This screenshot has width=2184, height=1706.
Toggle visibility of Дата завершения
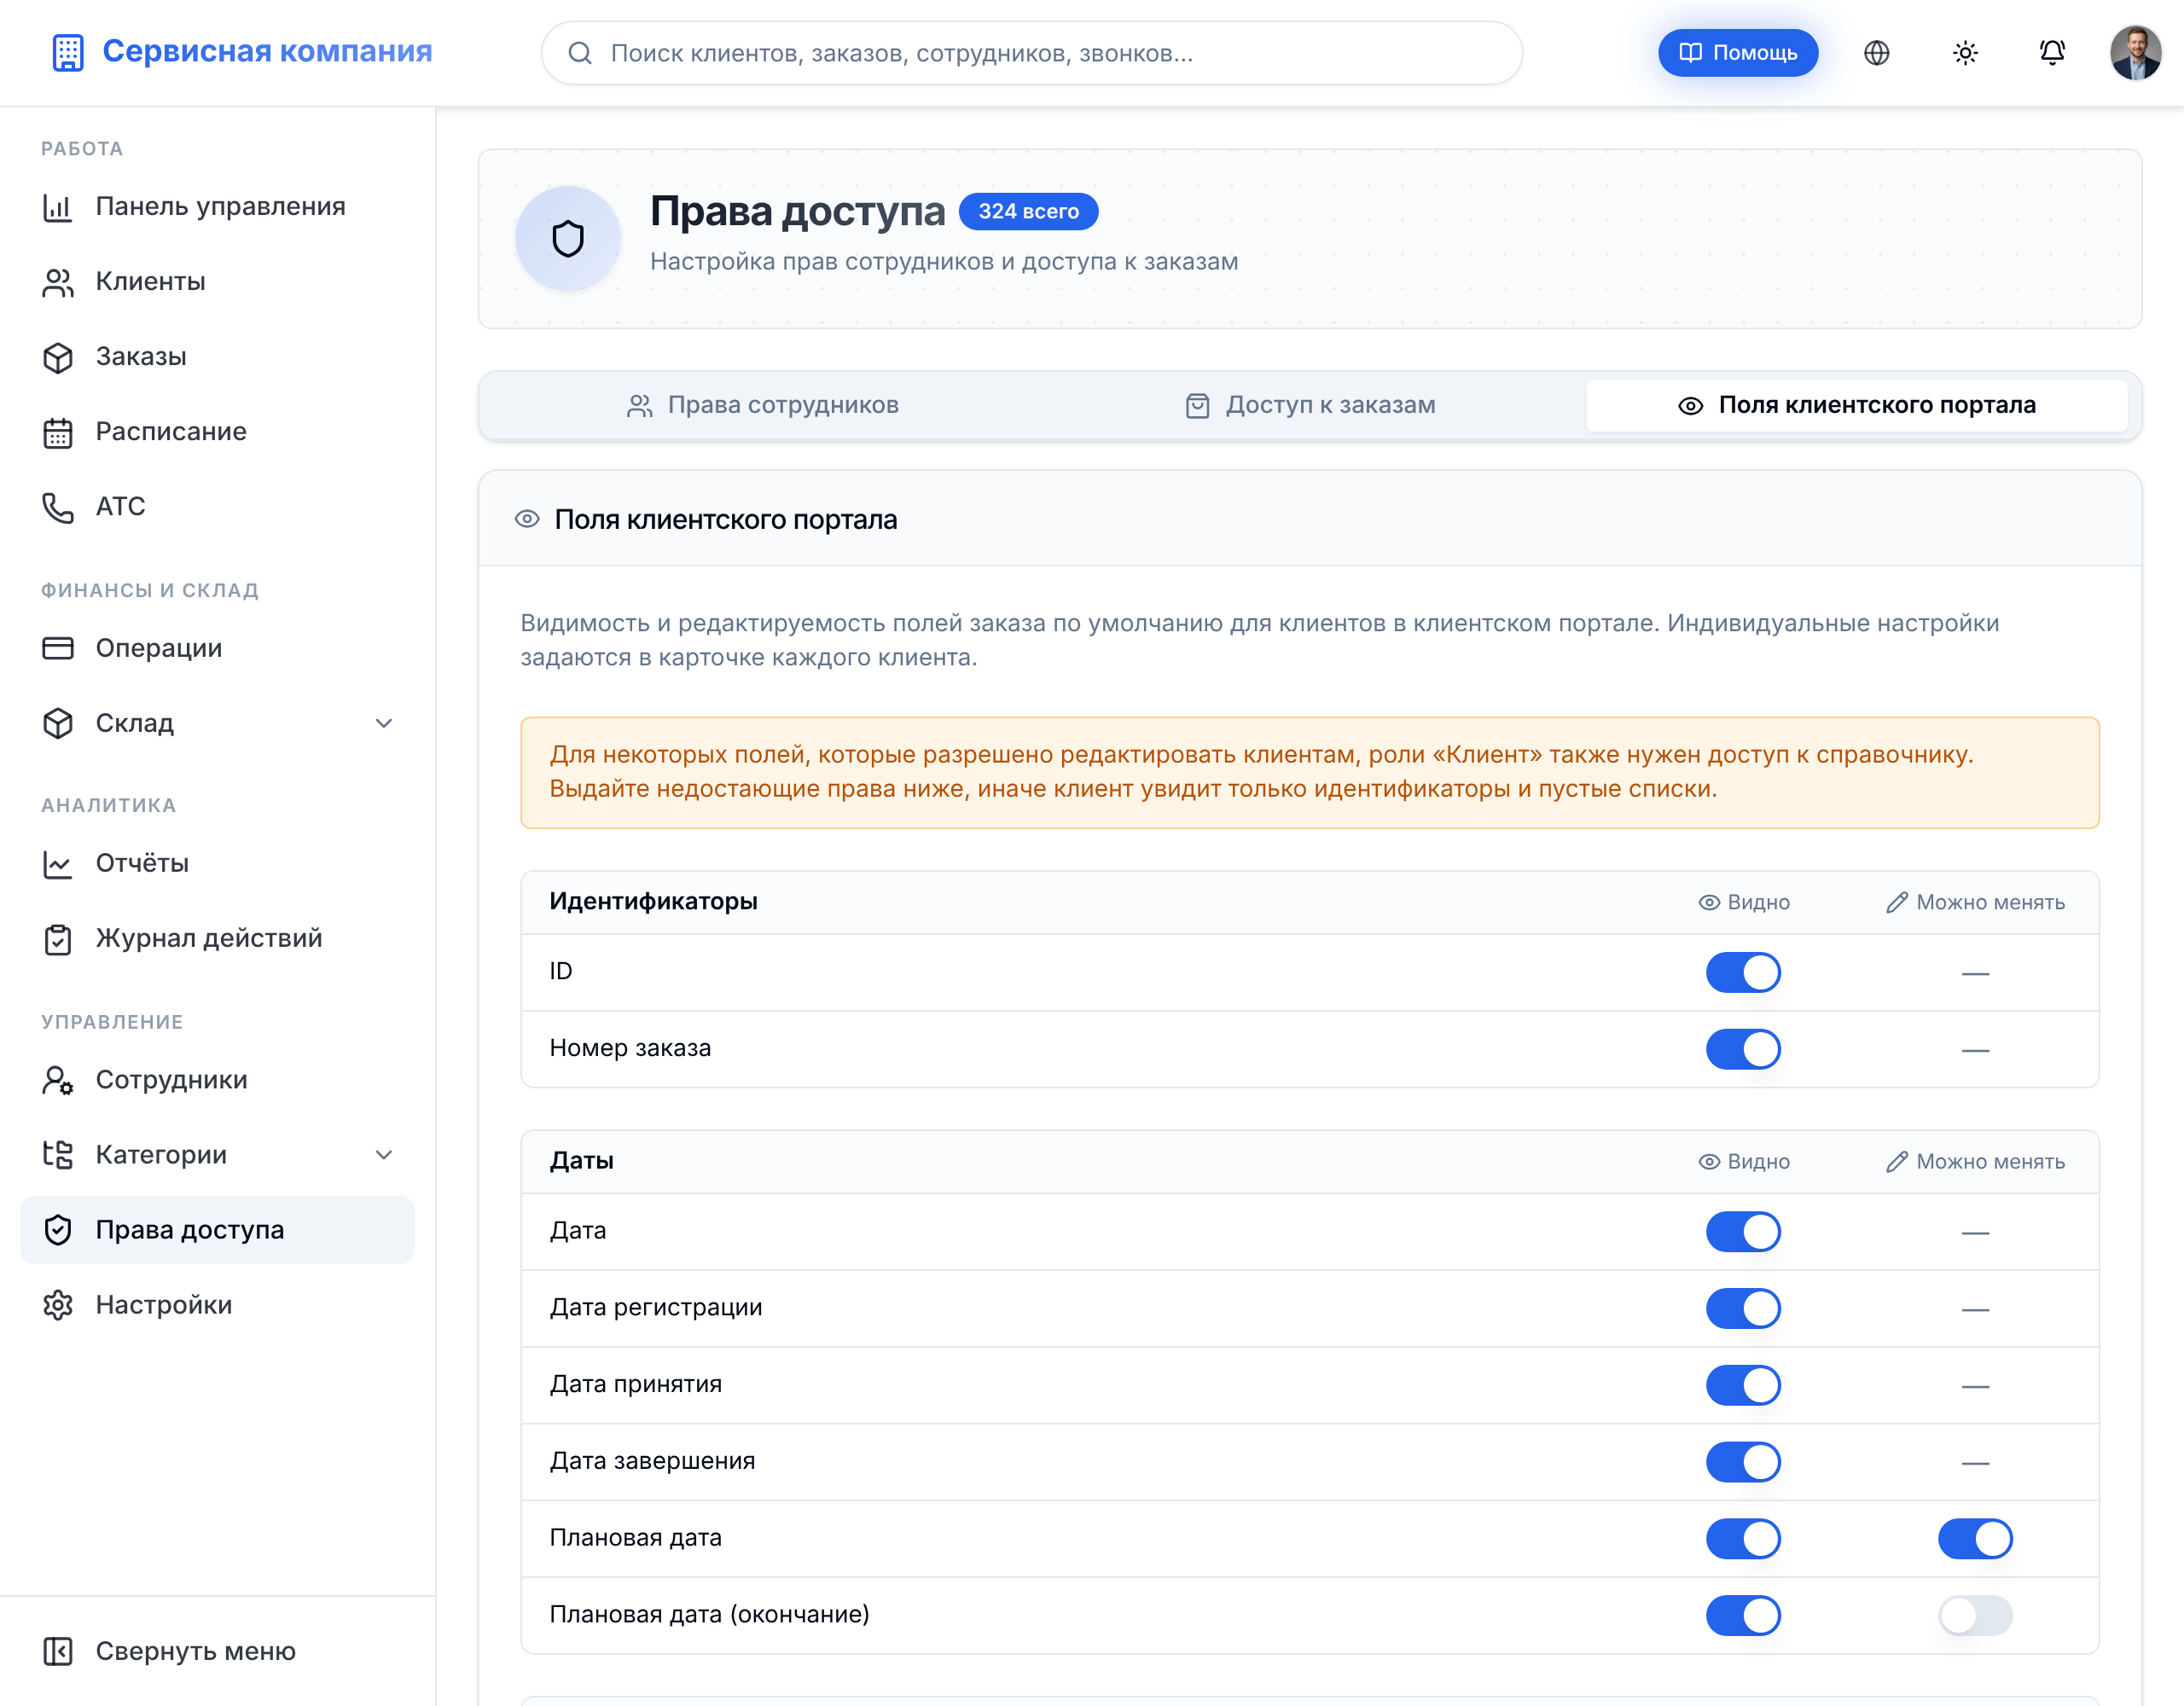[1743, 1462]
